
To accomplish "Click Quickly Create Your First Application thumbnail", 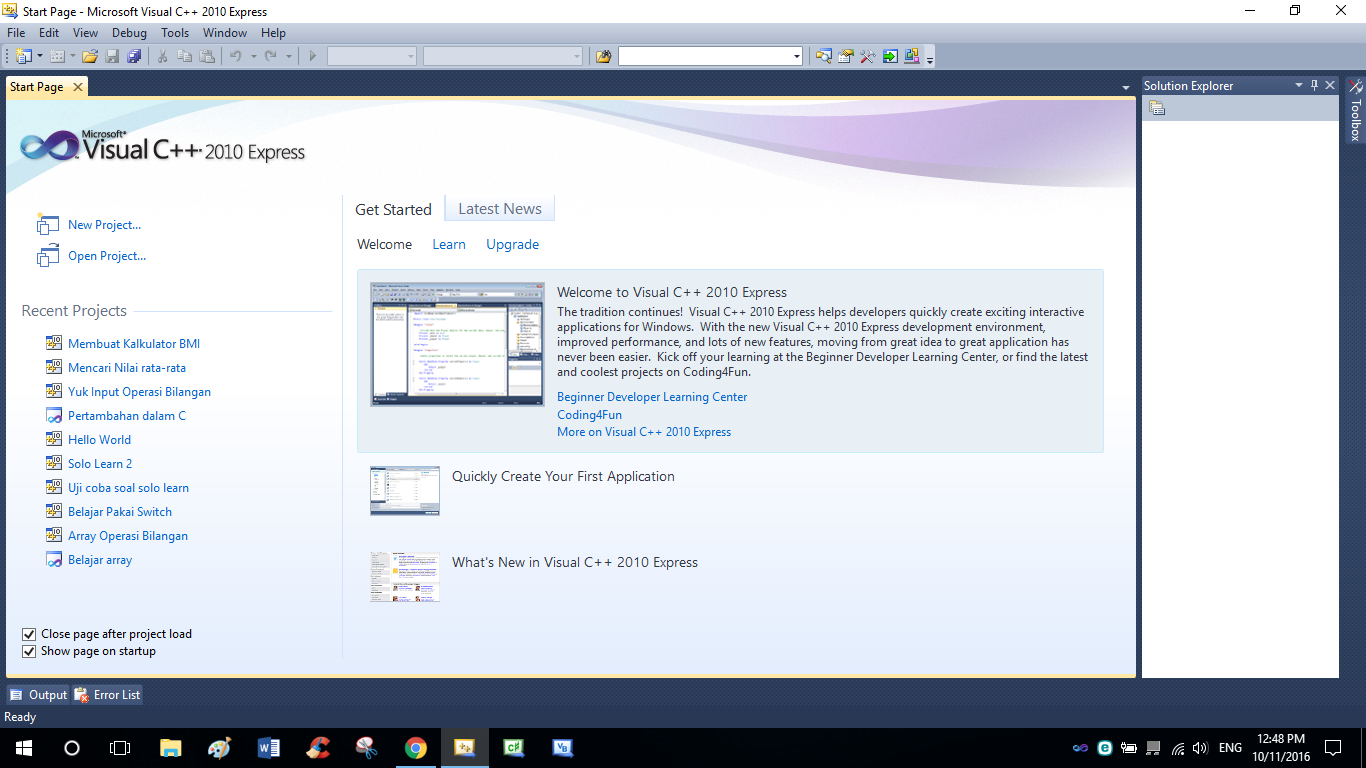I will [404, 490].
